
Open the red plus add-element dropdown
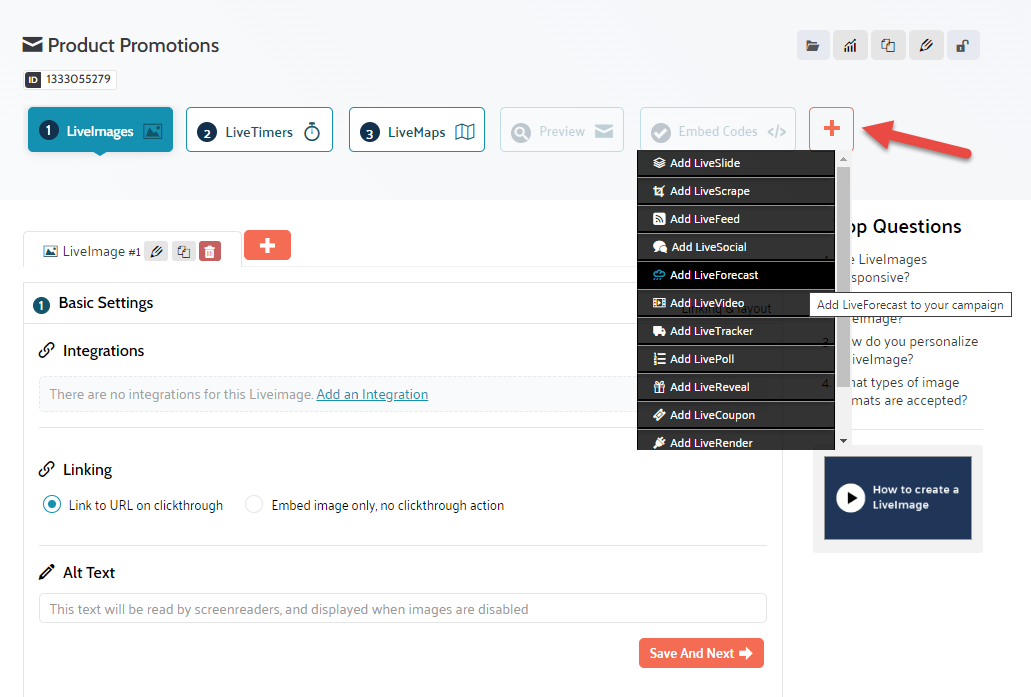[831, 129]
